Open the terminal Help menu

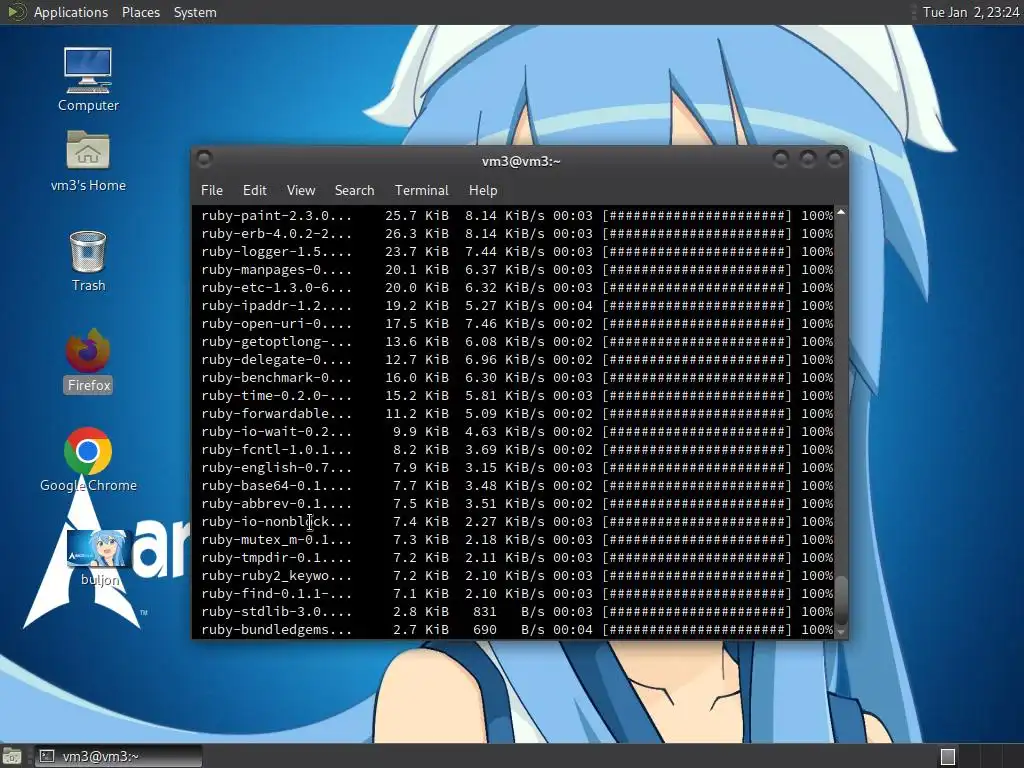coord(483,190)
